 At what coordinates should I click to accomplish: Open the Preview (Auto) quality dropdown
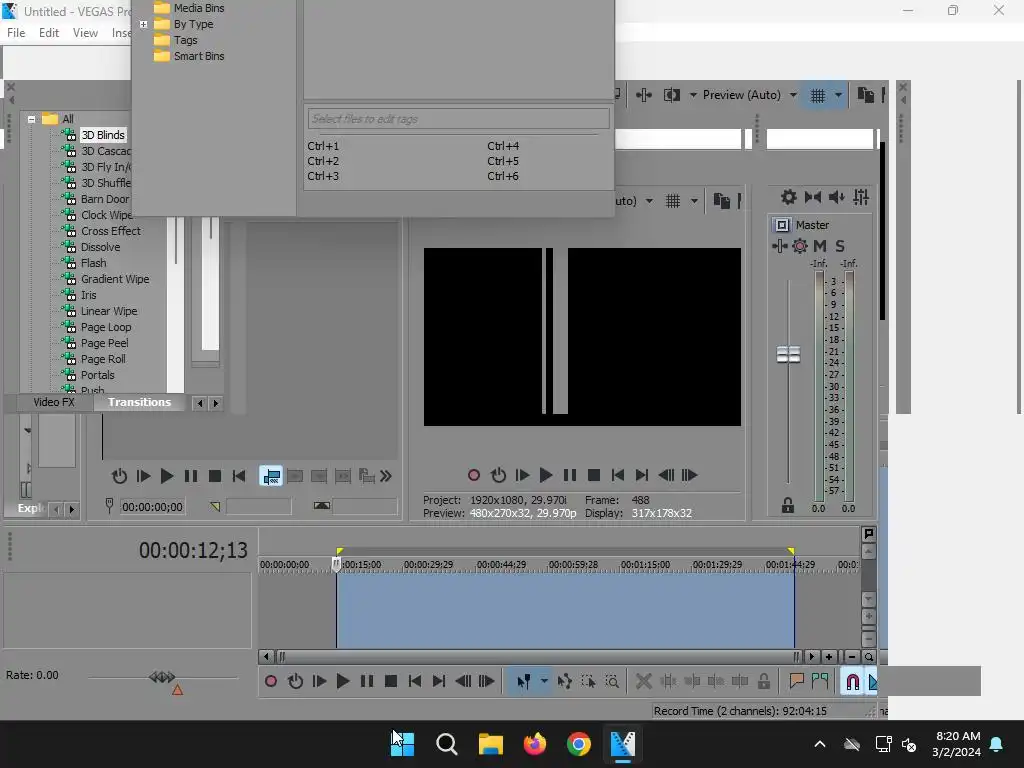(749, 95)
